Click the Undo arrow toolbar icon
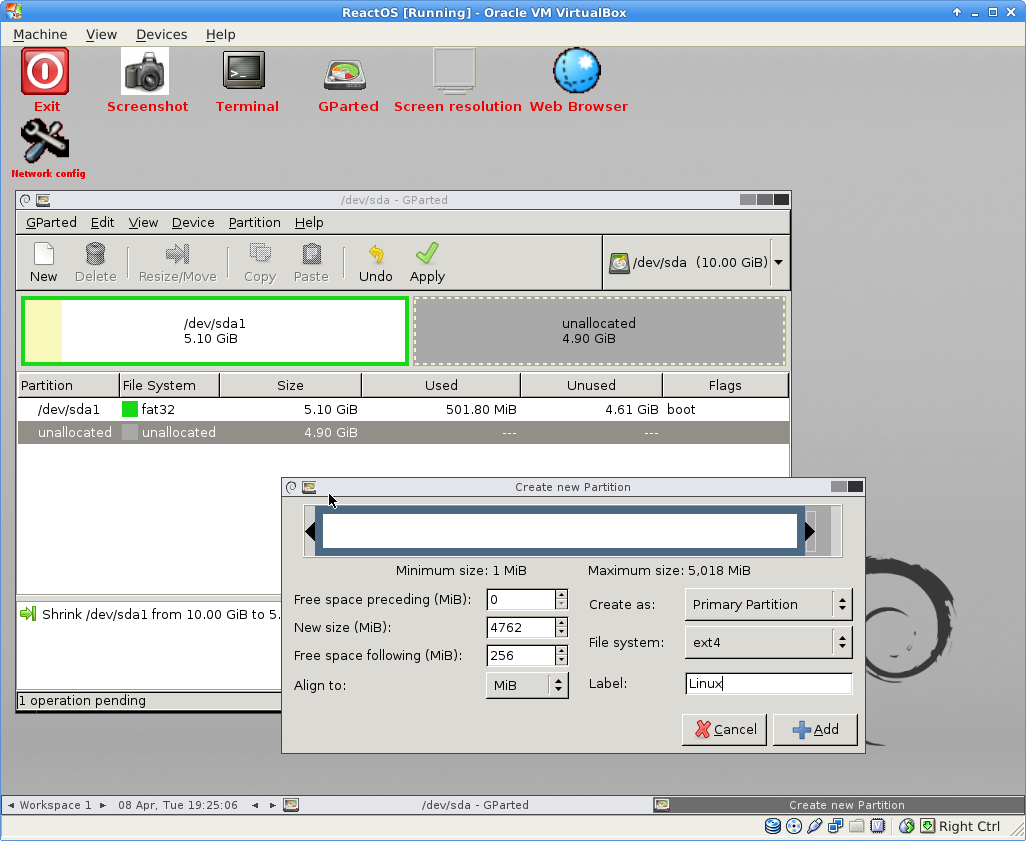 376,256
